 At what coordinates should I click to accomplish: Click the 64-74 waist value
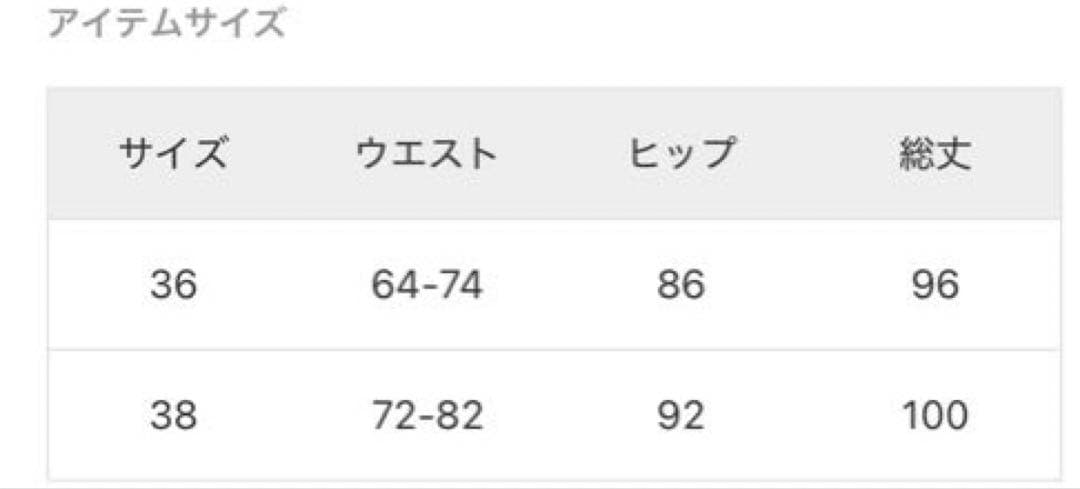[x=427, y=286]
